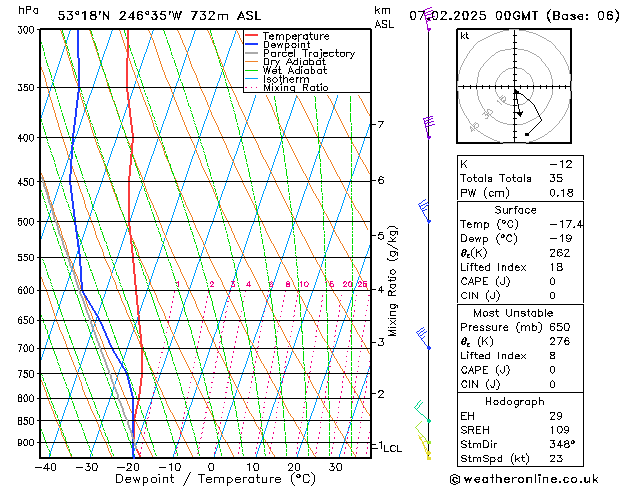Select the Wet Adiabat legend entry
The width and height of the screenshot is (629, 486).
[286, 70]
